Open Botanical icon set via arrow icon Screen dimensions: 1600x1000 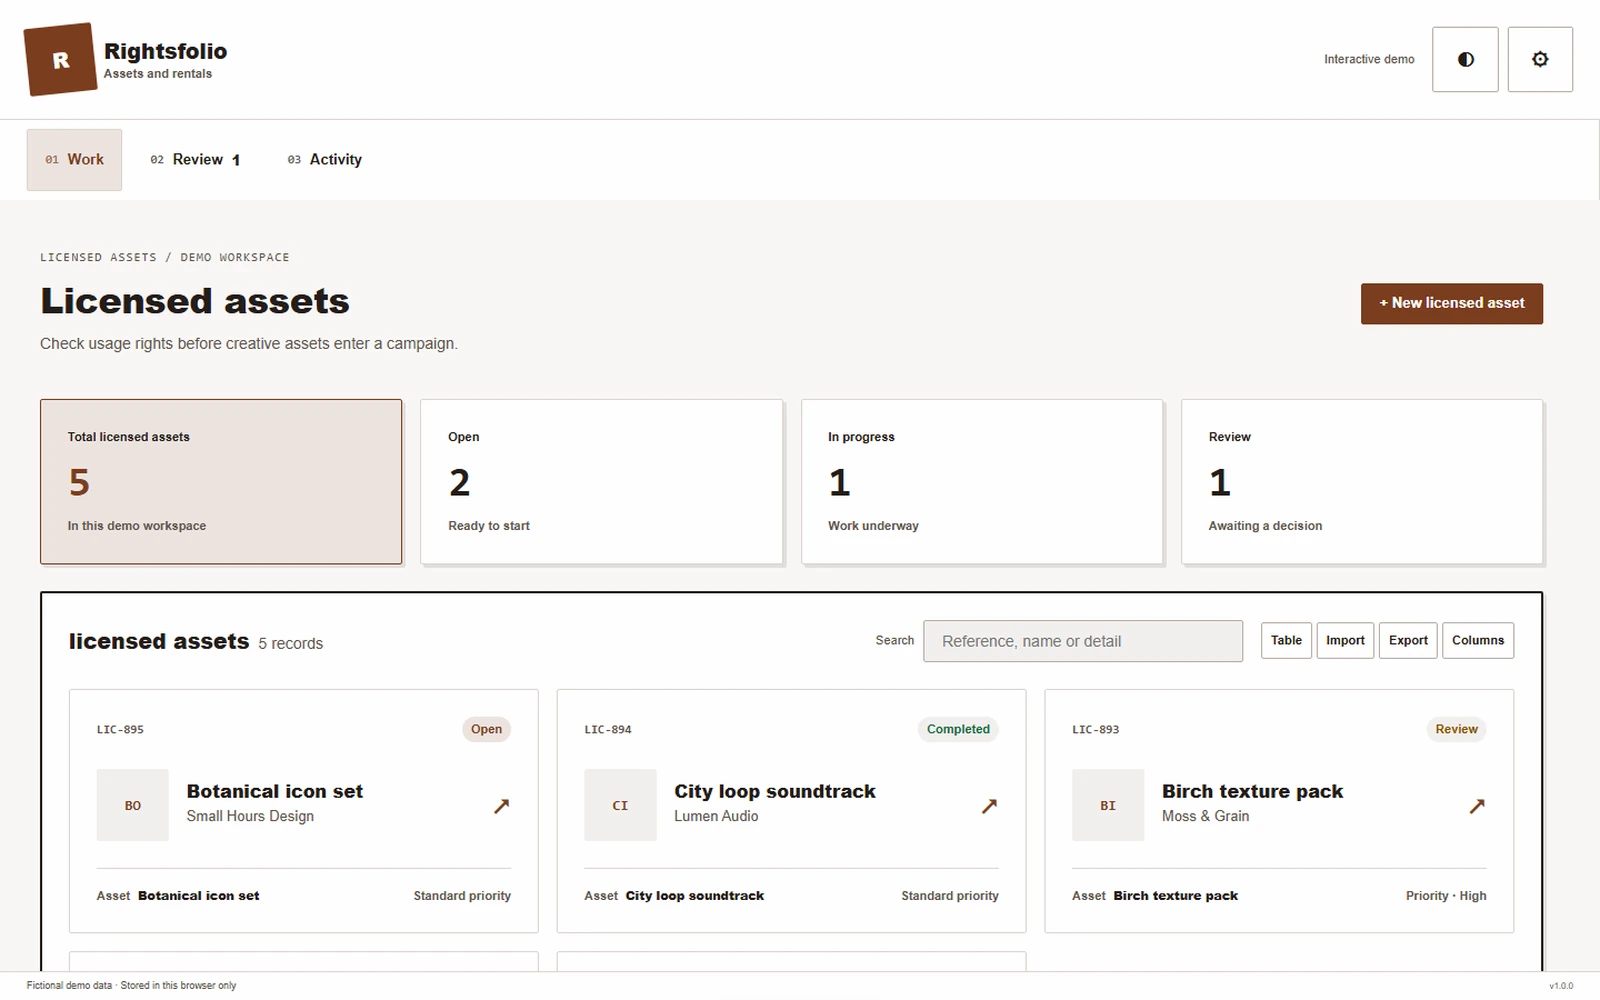[501, 806]
